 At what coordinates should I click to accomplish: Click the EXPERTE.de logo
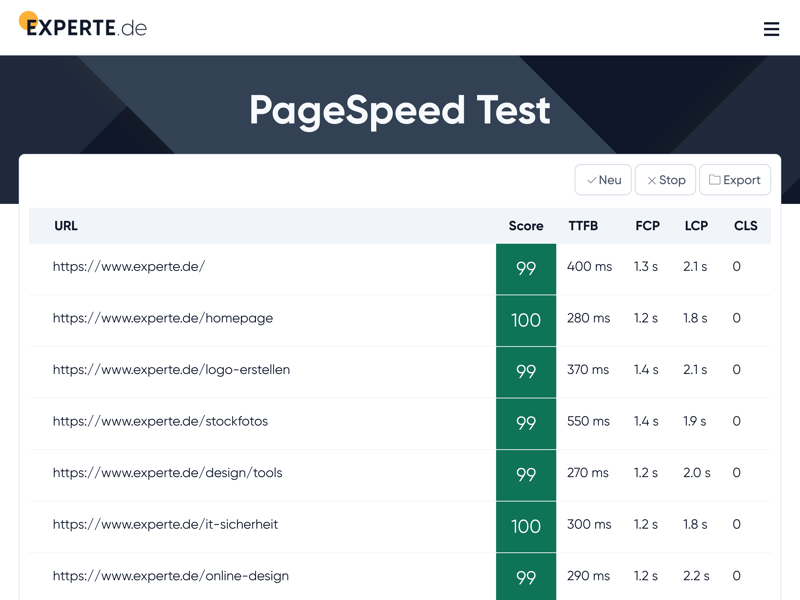pyautogui.click(x=83, y=26)
